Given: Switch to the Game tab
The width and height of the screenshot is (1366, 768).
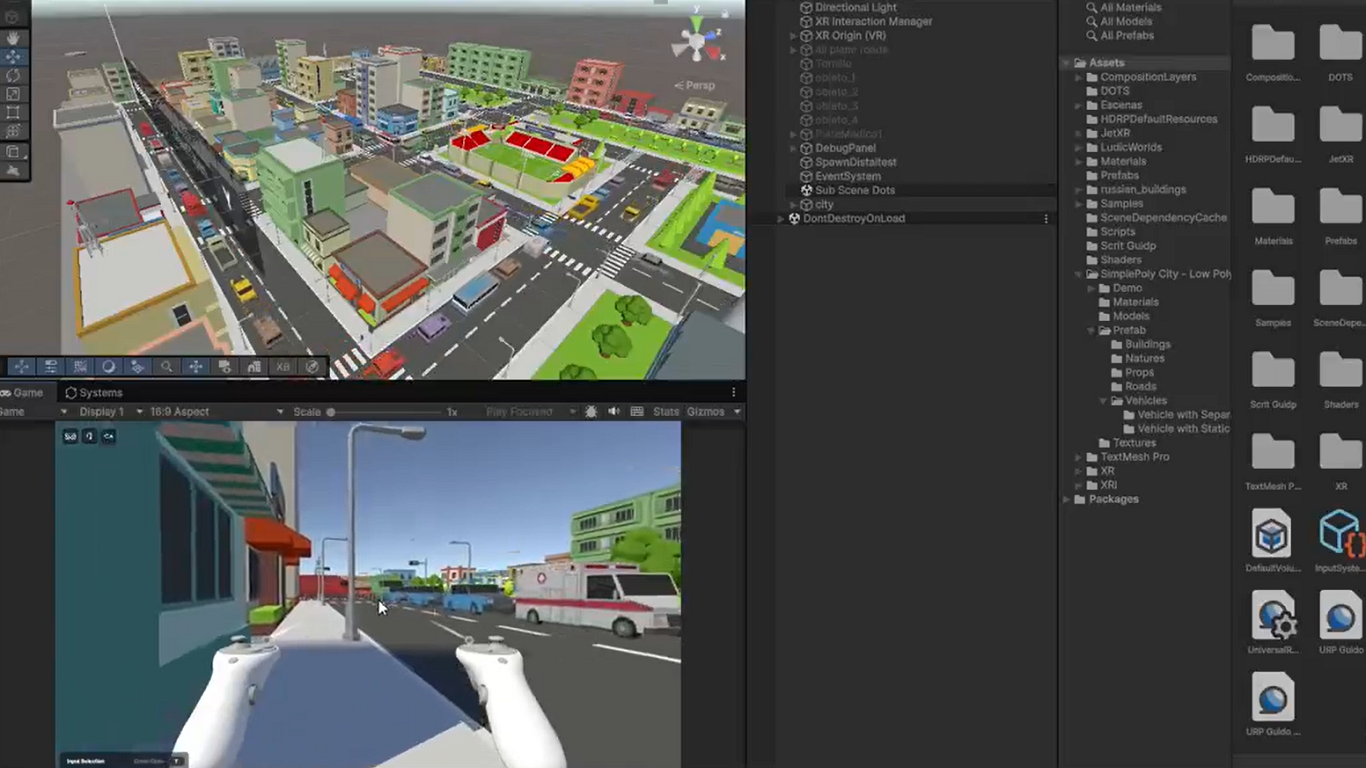Looking at the screenshot, I should [x=27, y=392].
